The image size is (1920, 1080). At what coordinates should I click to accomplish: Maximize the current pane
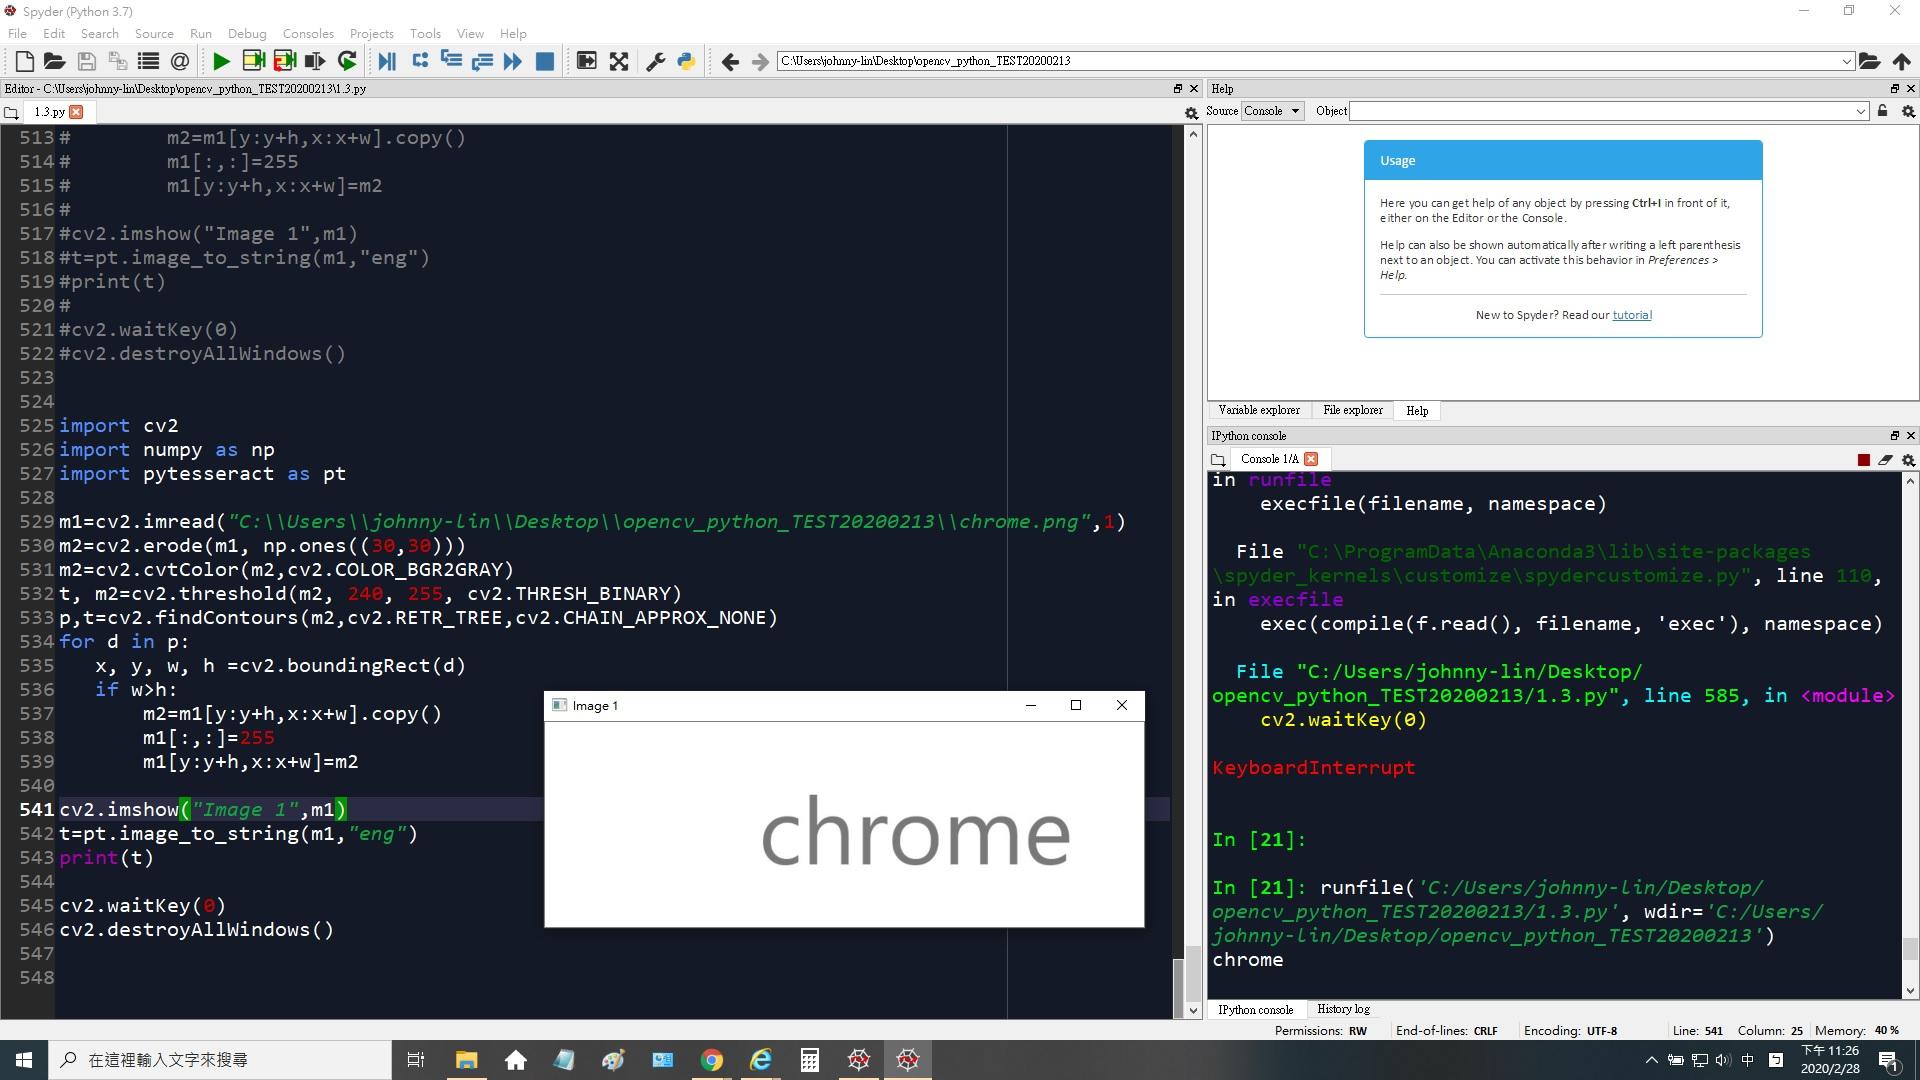coord(587,61)
